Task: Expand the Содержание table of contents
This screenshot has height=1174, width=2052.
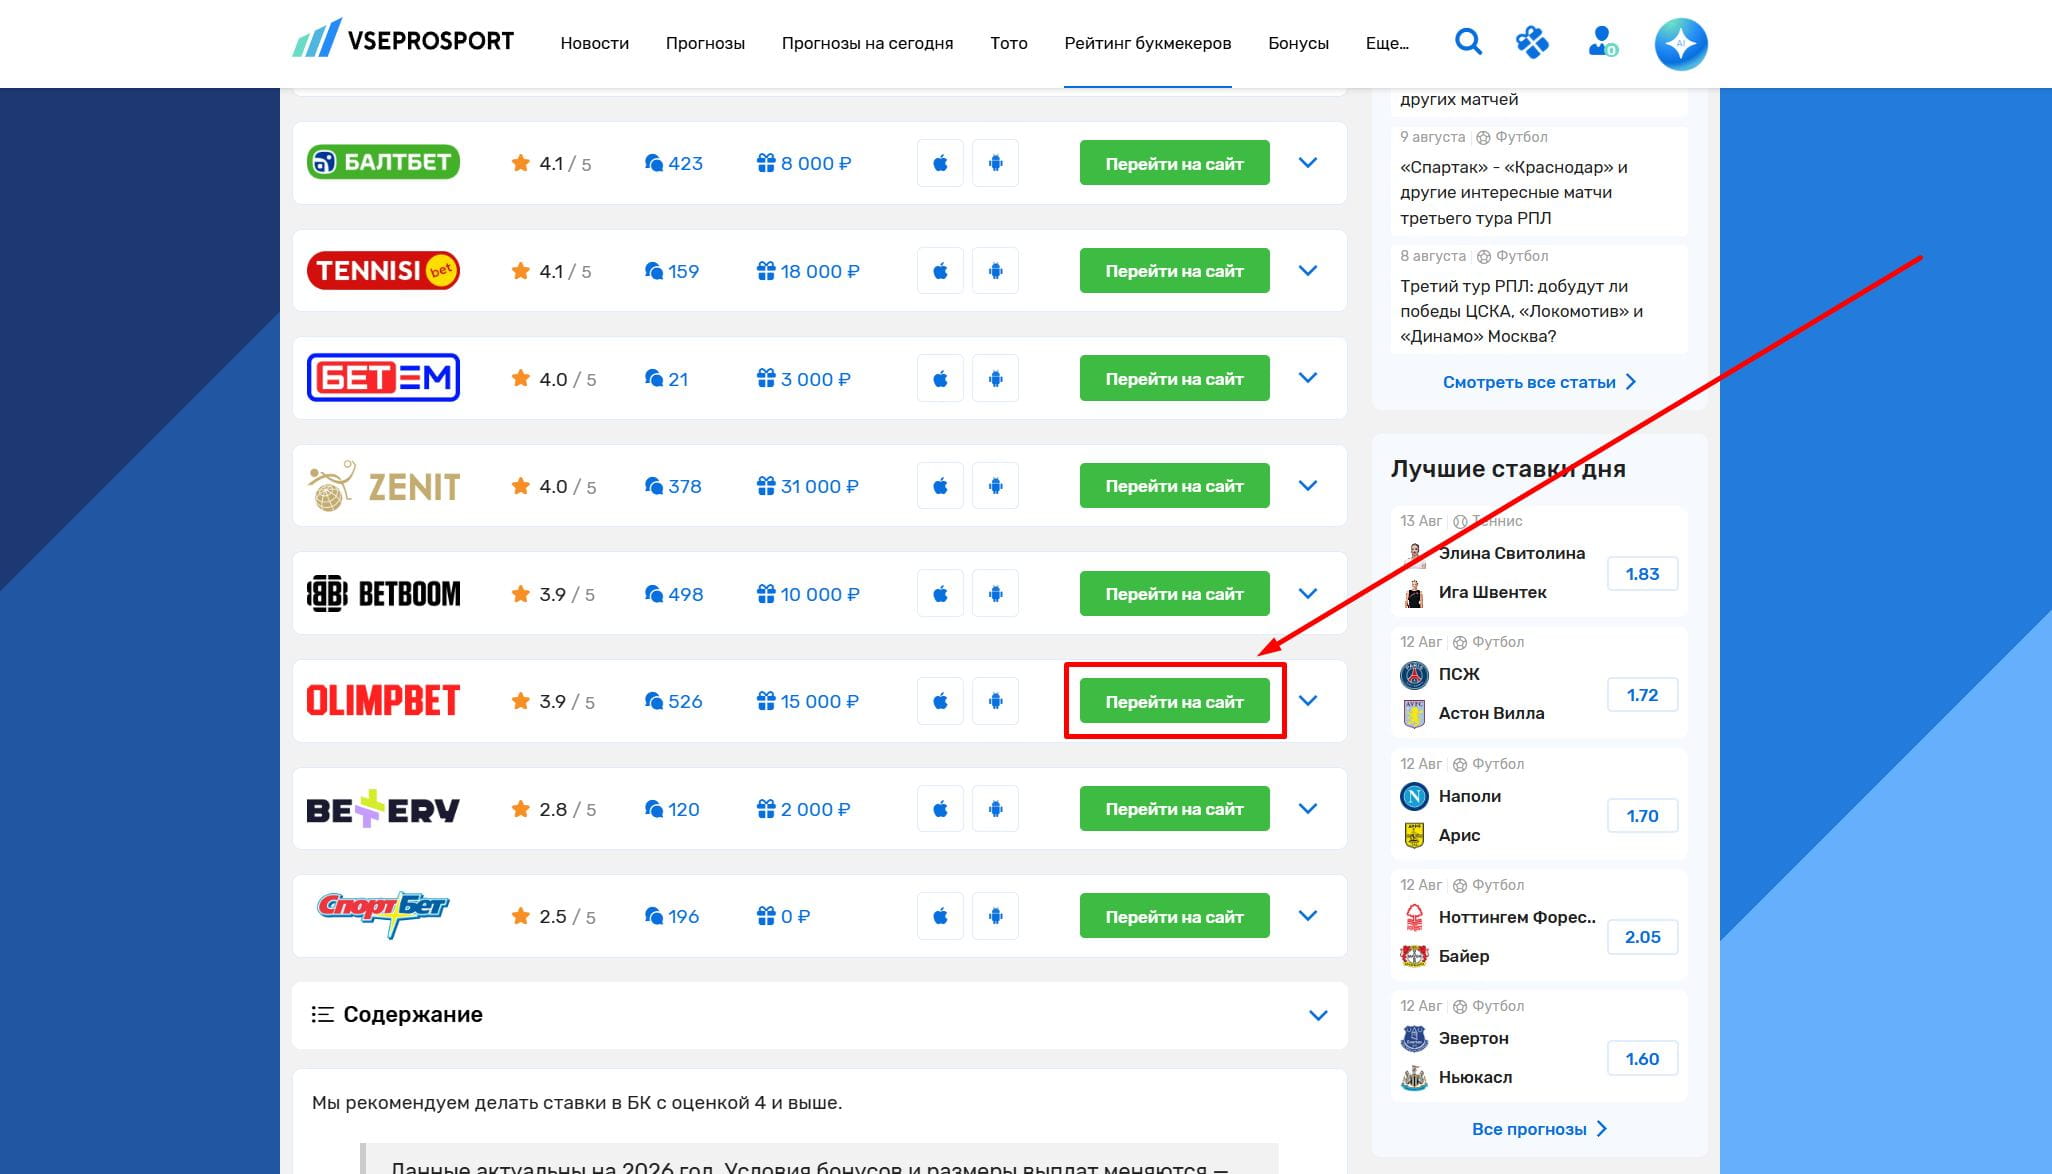Action: (x=1318, y=1015)
